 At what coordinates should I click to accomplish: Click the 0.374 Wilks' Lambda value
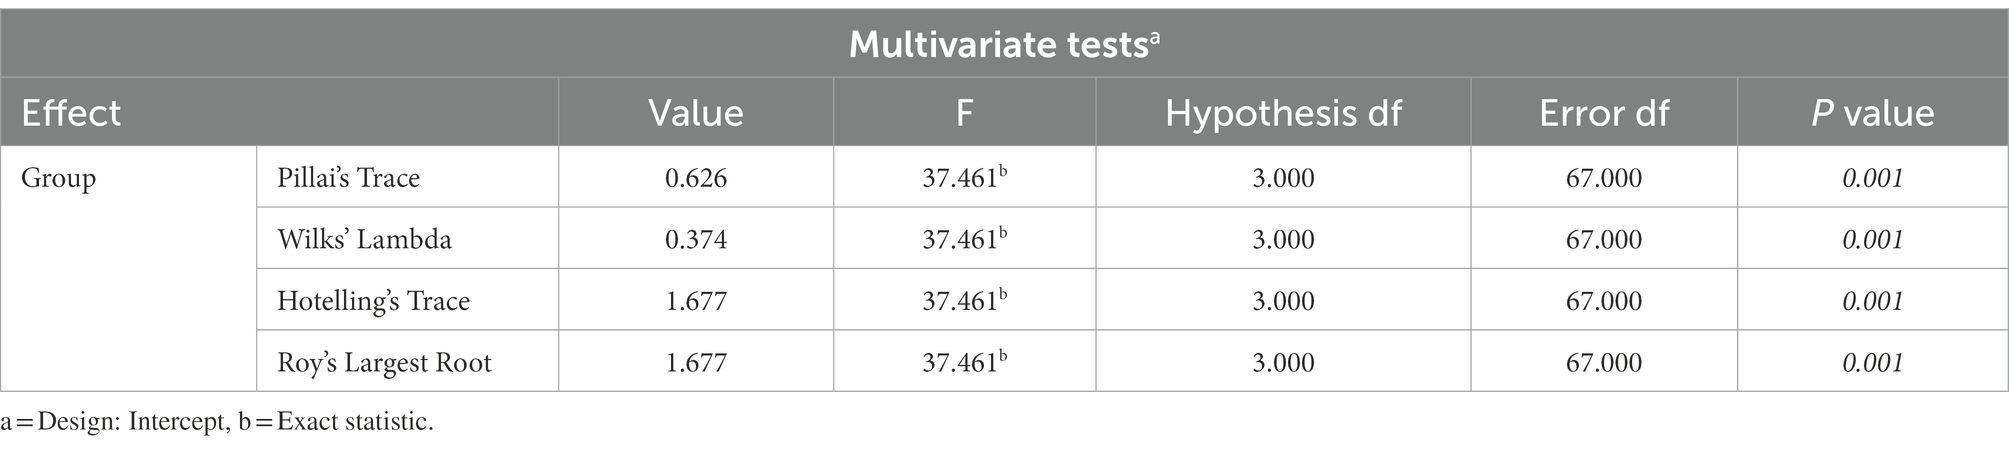(696, 239)
